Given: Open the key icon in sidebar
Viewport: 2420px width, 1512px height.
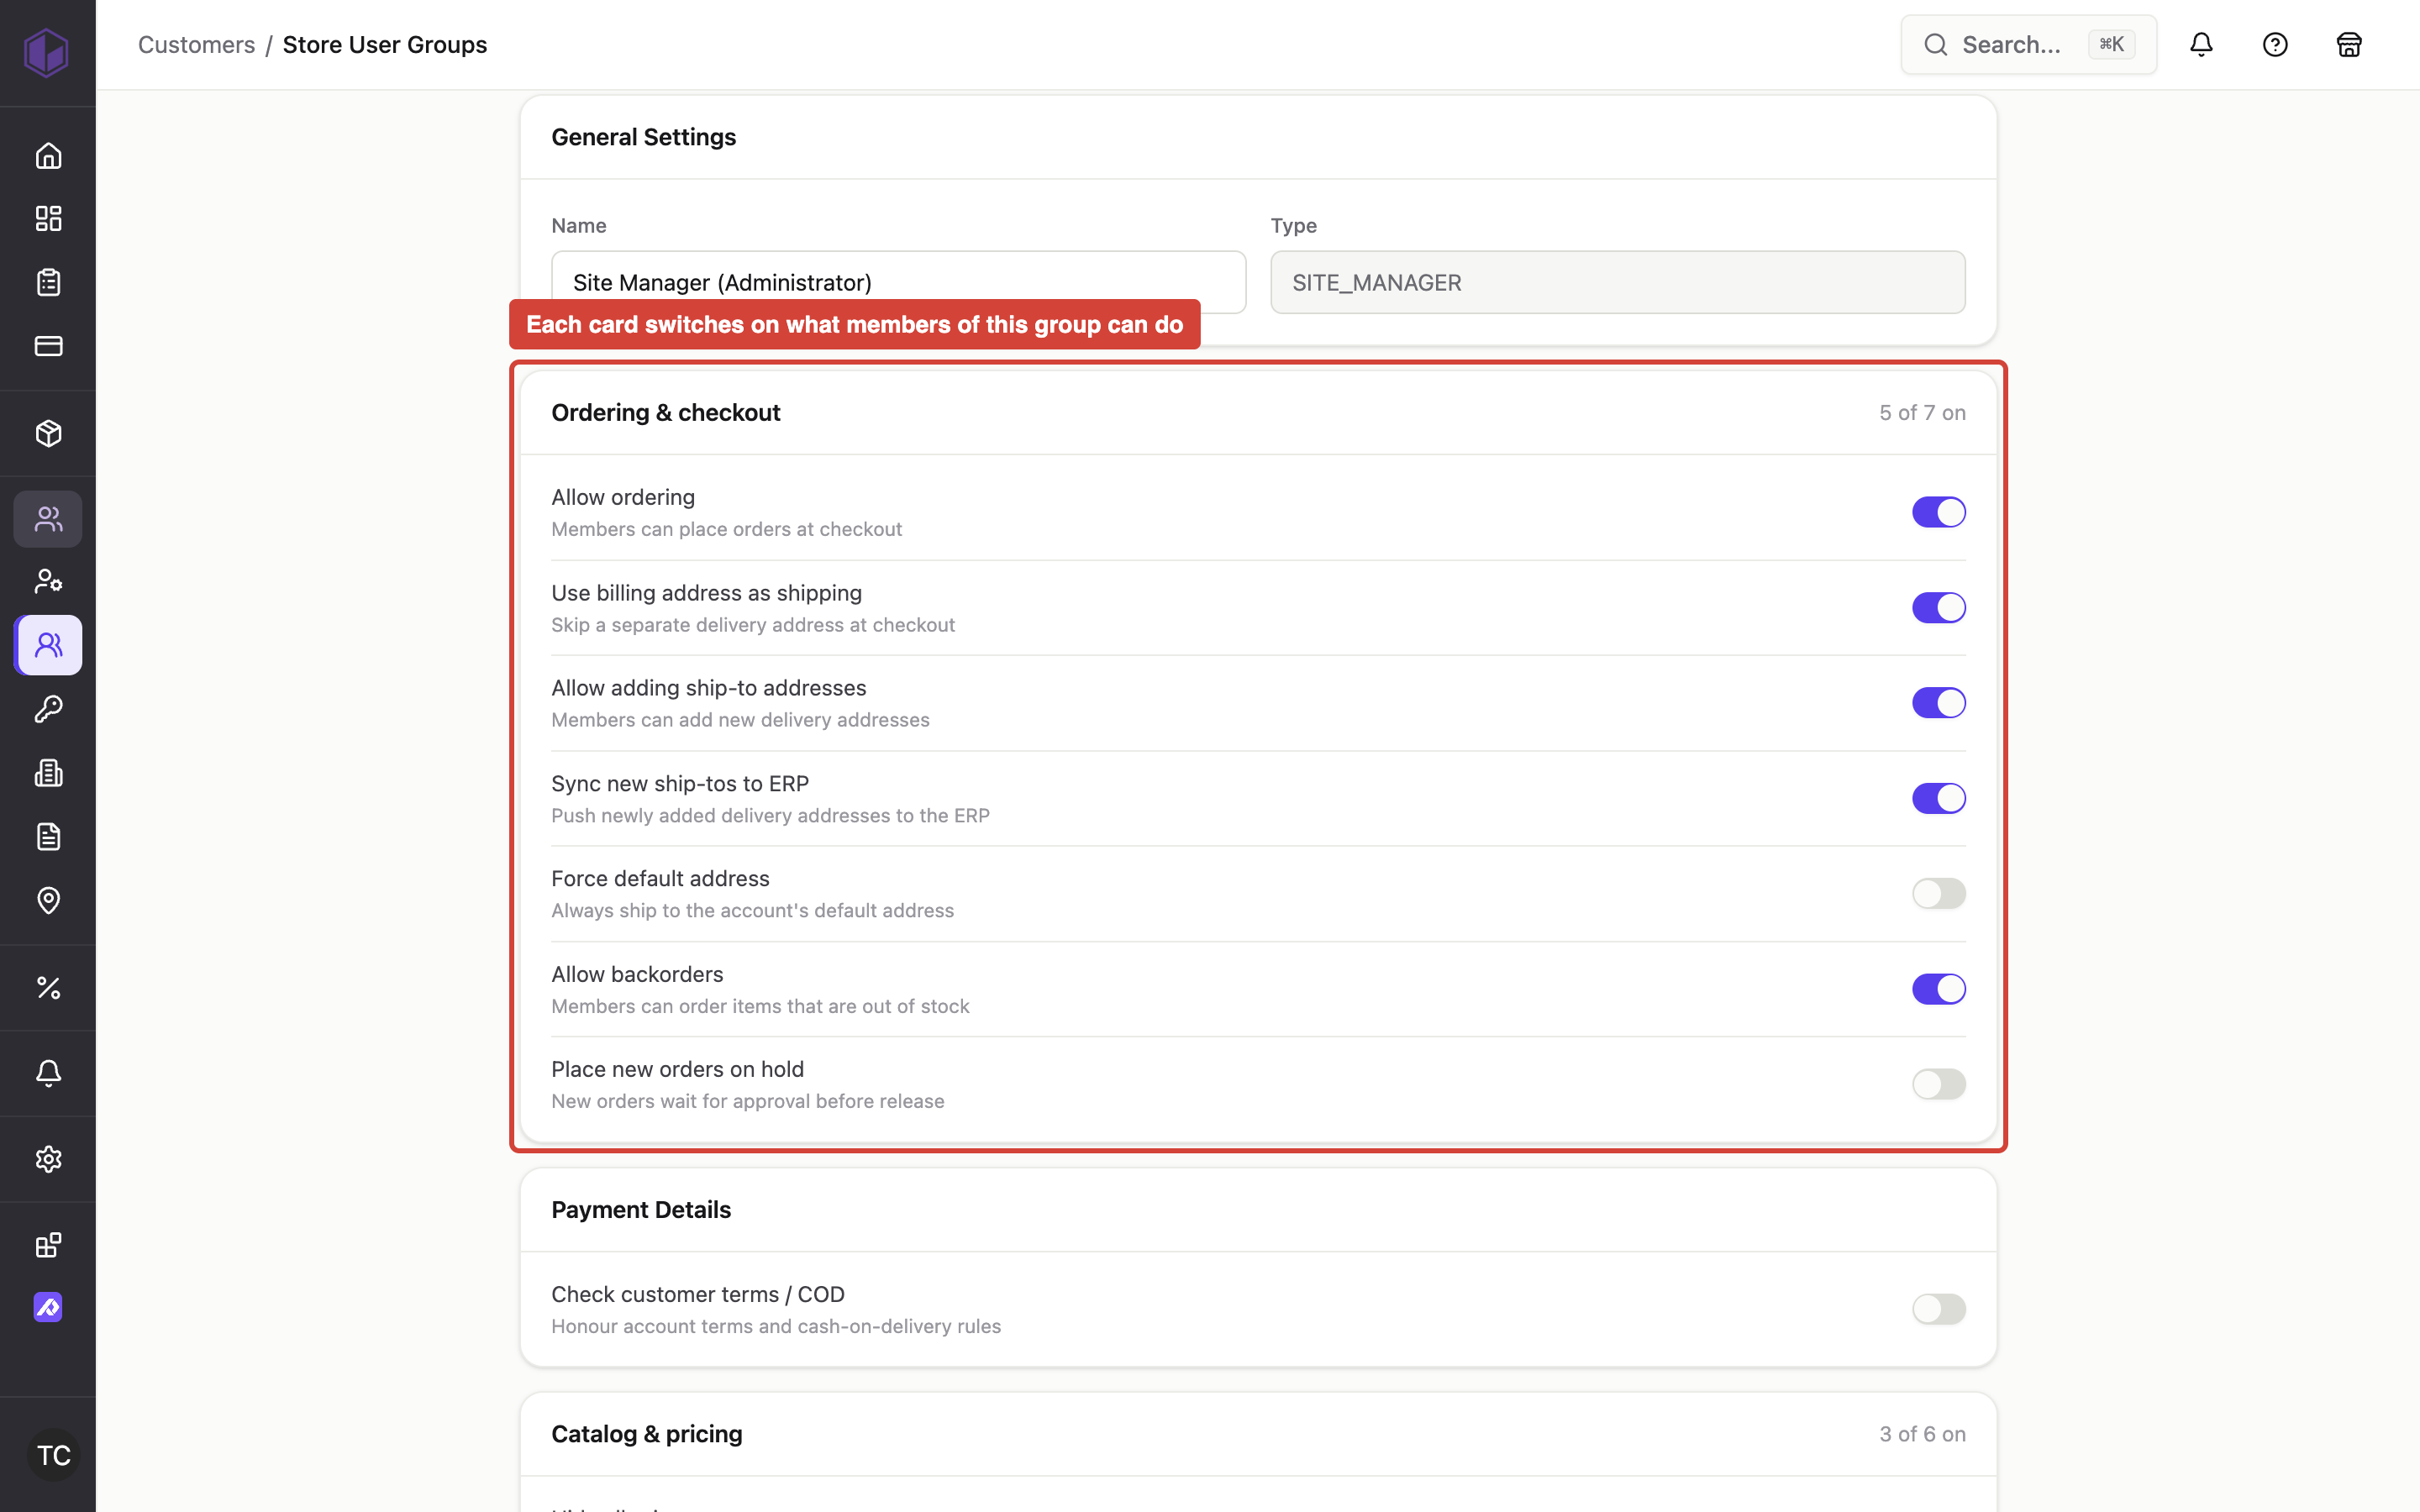Looking at the screenshot, I should (48, 709).
